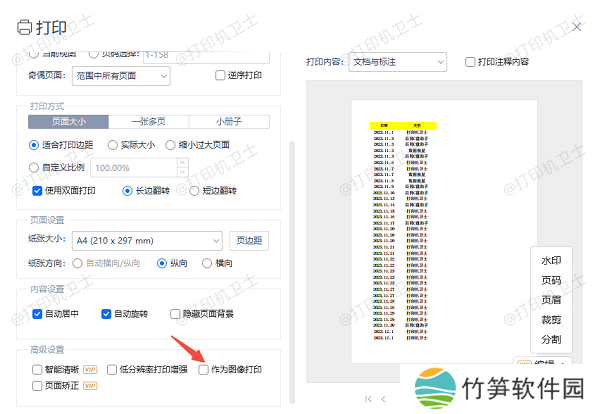
Task: Click the printer icon beside the 打印 title
Action: [23, 27]
